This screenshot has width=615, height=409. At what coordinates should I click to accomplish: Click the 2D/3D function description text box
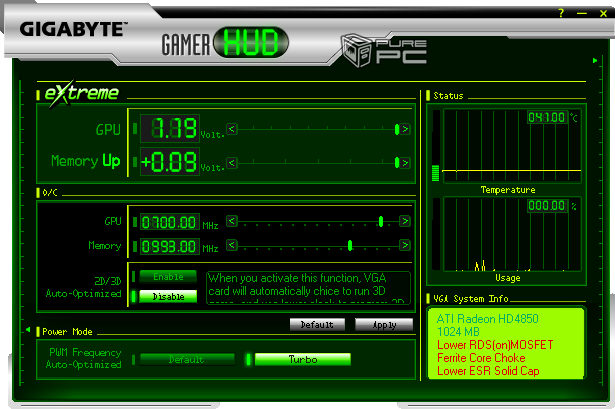pos(308,288)
